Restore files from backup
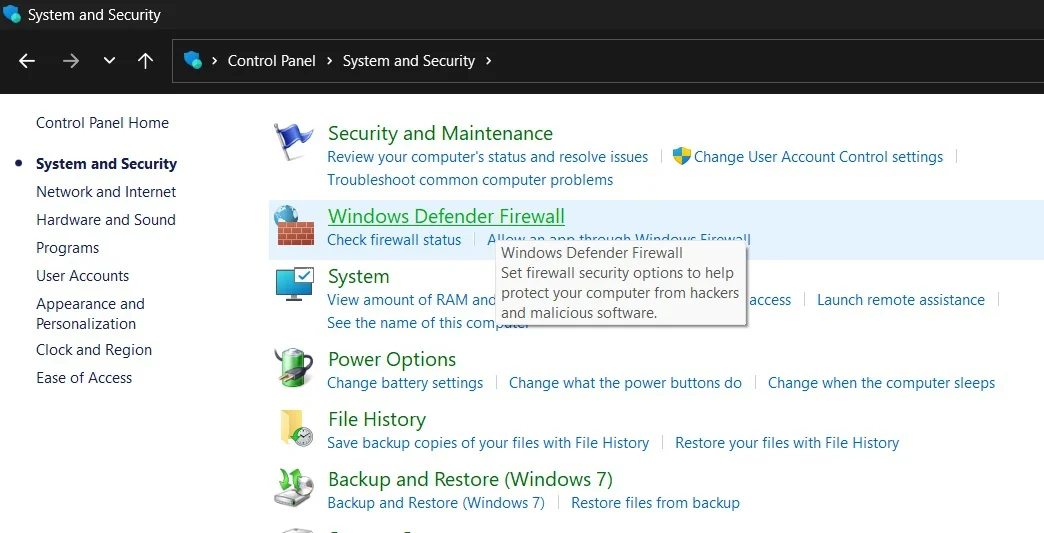This screenshot has width=1044, height=533. click(655, 503)
